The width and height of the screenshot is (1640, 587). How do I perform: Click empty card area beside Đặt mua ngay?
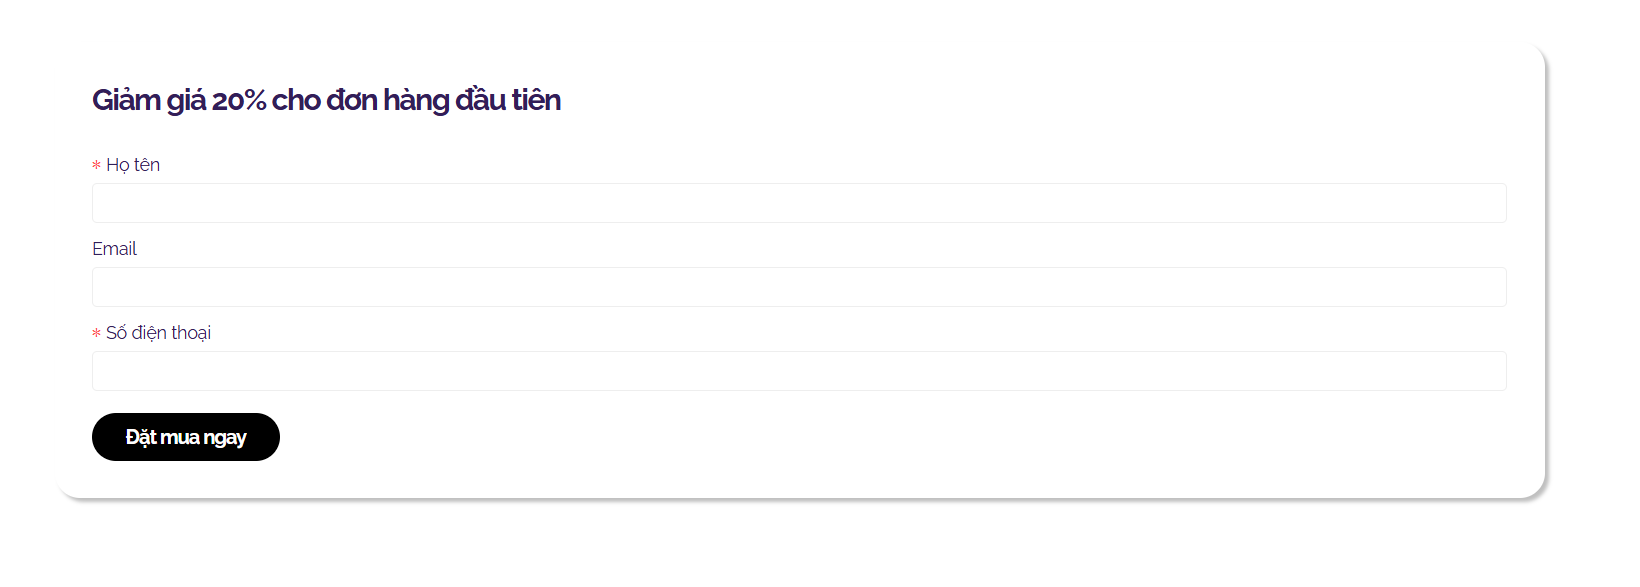(800, 437)
